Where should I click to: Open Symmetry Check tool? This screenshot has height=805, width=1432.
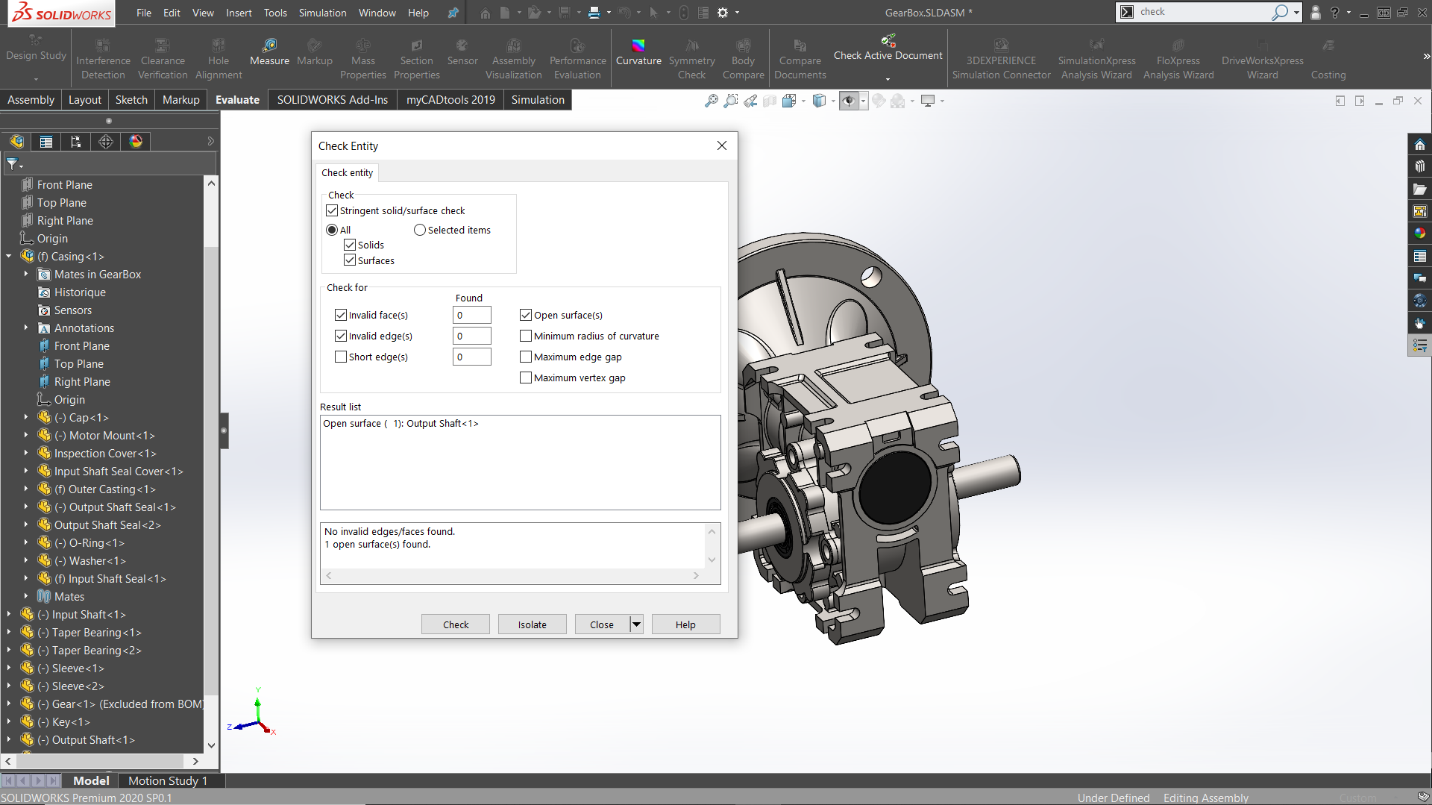click(692, 59)
